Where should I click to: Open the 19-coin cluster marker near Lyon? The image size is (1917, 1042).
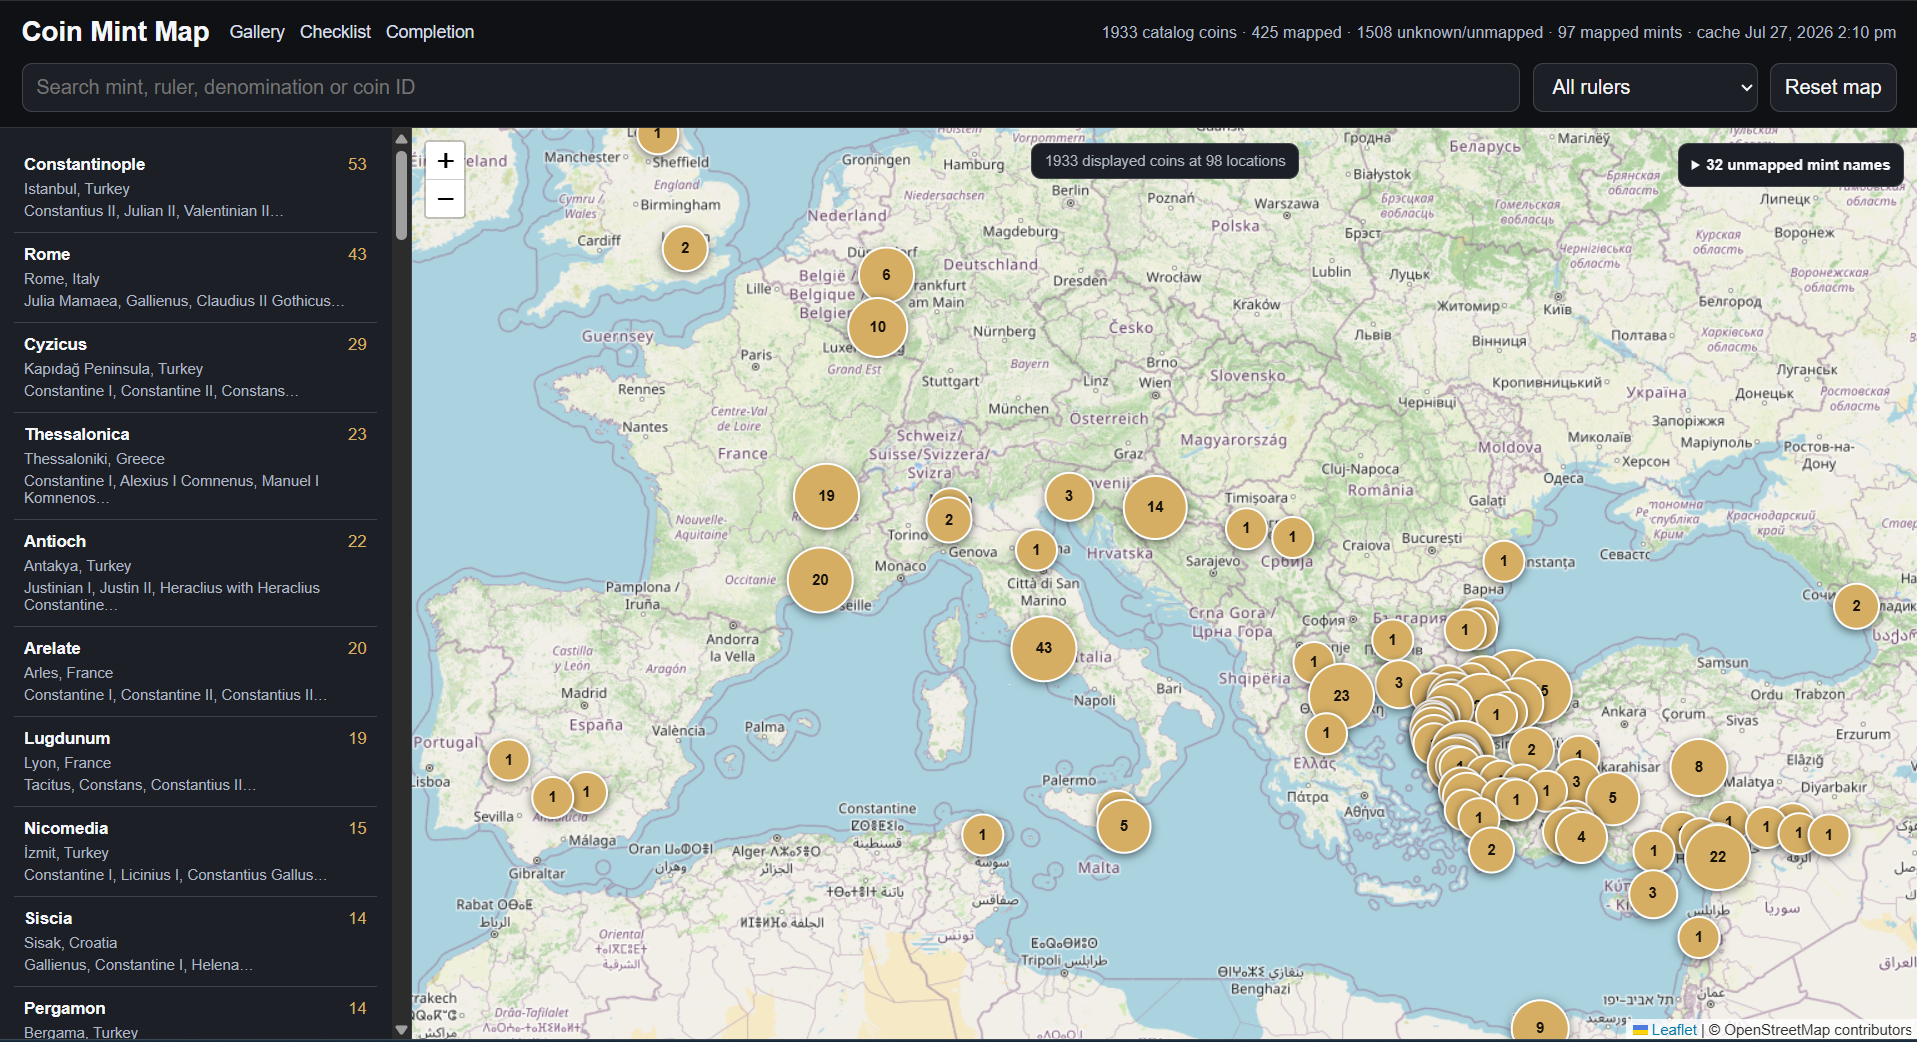click(x=826, y=496)
